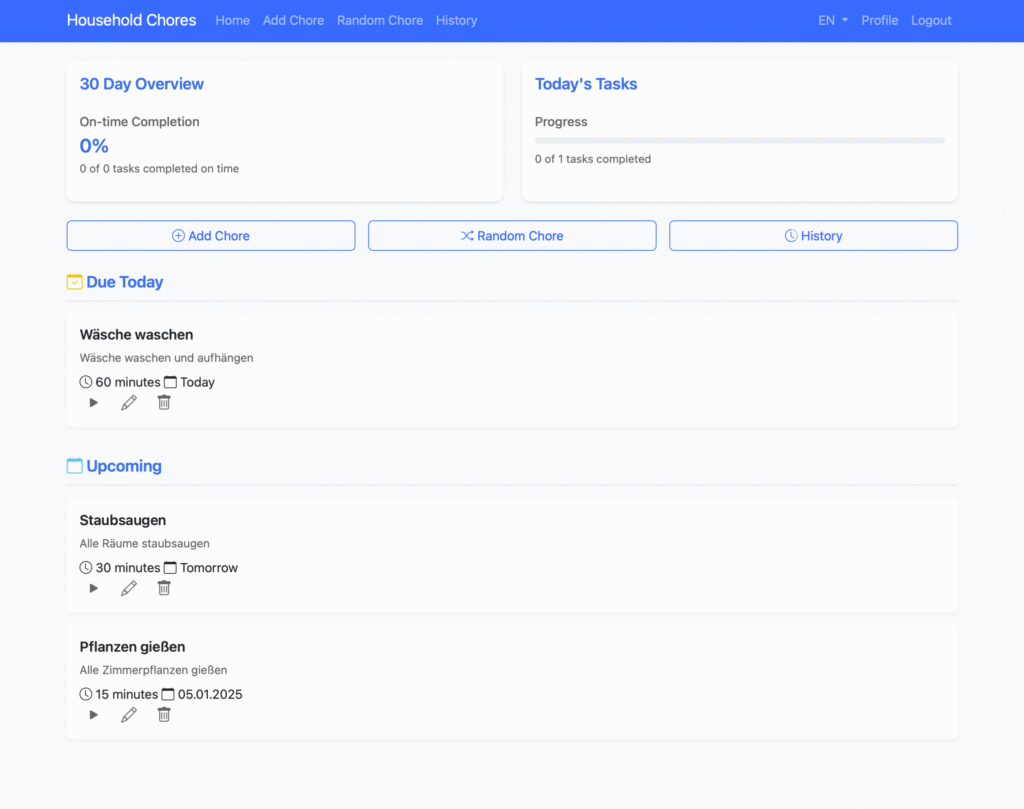Start the Wäsche waschen chore
The image size is (1024, 809).
[x=94, y=403]
